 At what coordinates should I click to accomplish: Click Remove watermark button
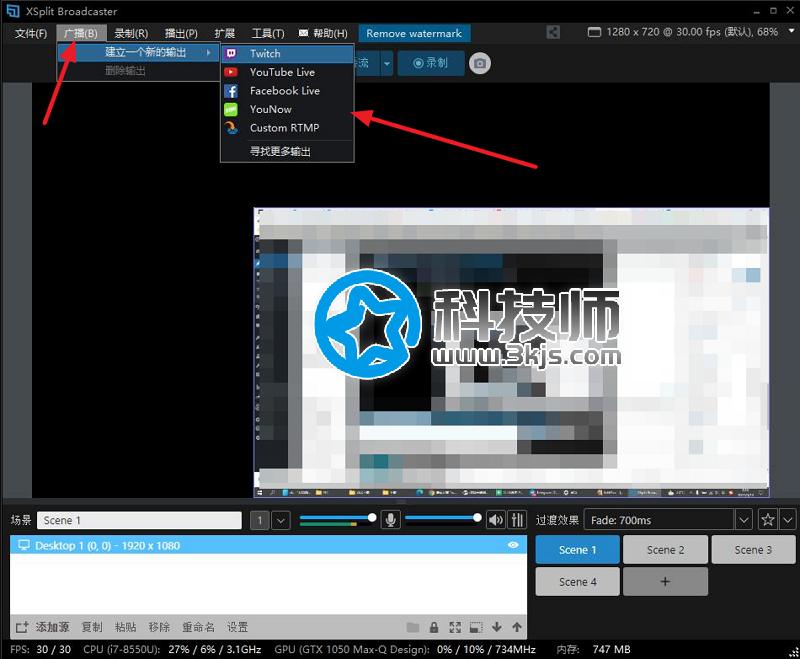coord(414,34)
